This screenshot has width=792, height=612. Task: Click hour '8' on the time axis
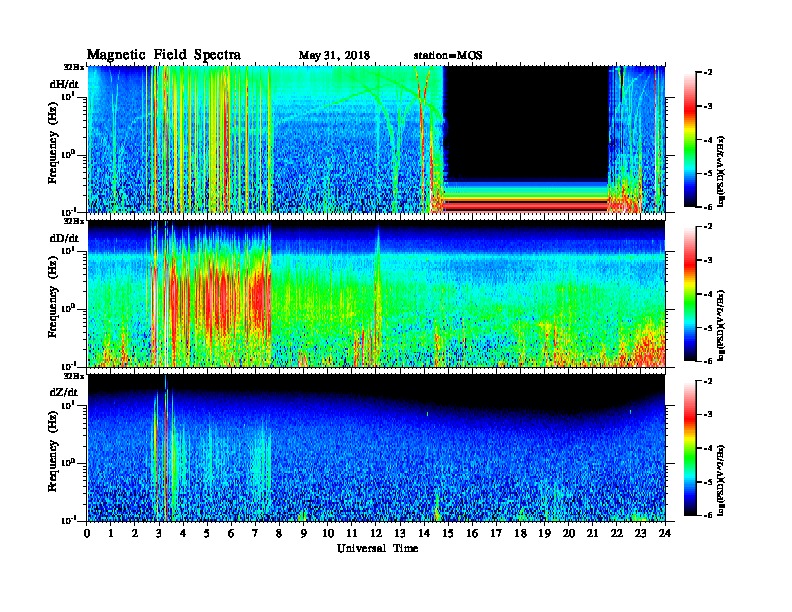[x=279, y=533]
